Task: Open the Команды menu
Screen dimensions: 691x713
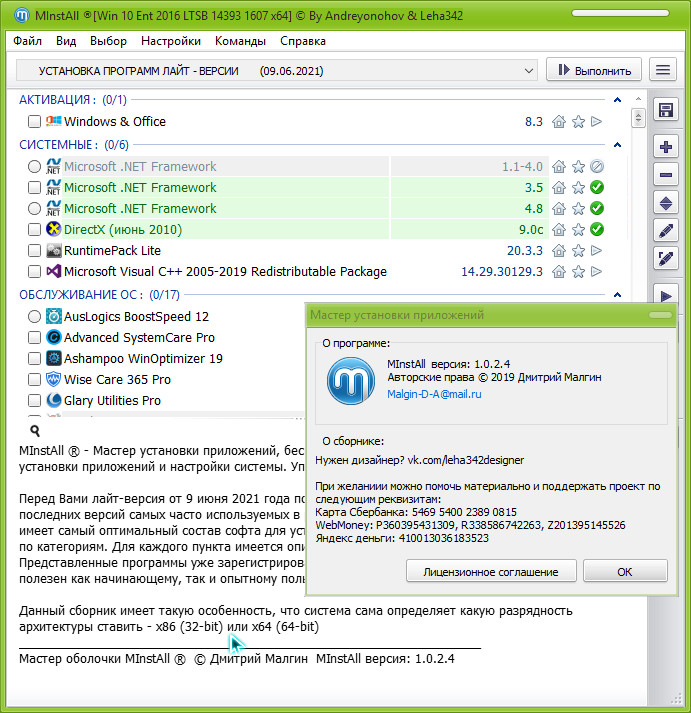Action: pos(240,42)
